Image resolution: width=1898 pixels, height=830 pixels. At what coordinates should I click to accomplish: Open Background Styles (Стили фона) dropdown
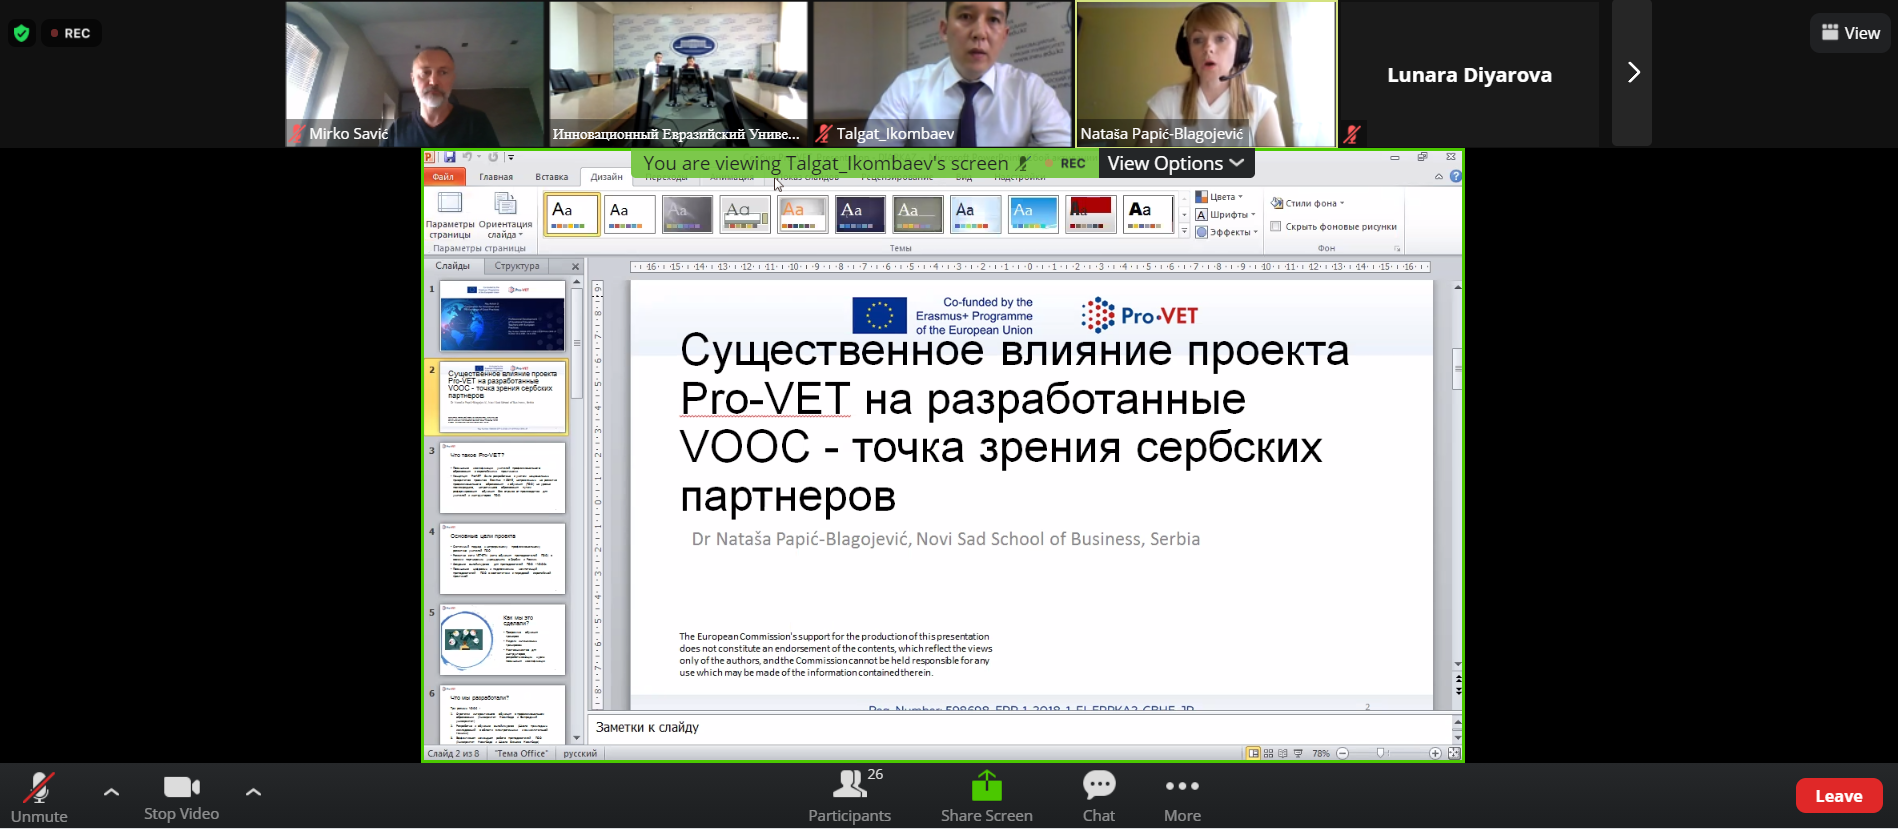1307,203
